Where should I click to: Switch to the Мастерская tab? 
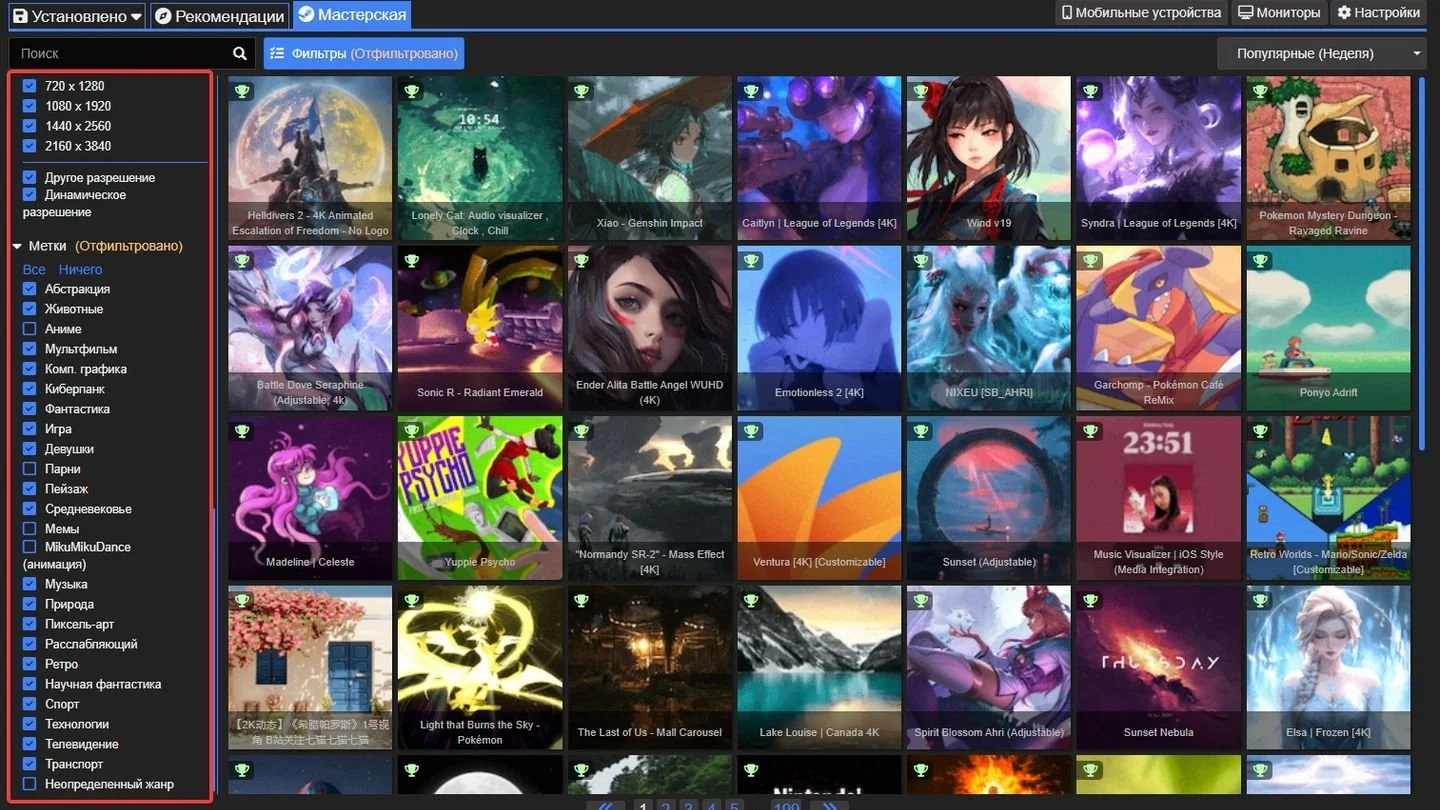click(352, 15)
